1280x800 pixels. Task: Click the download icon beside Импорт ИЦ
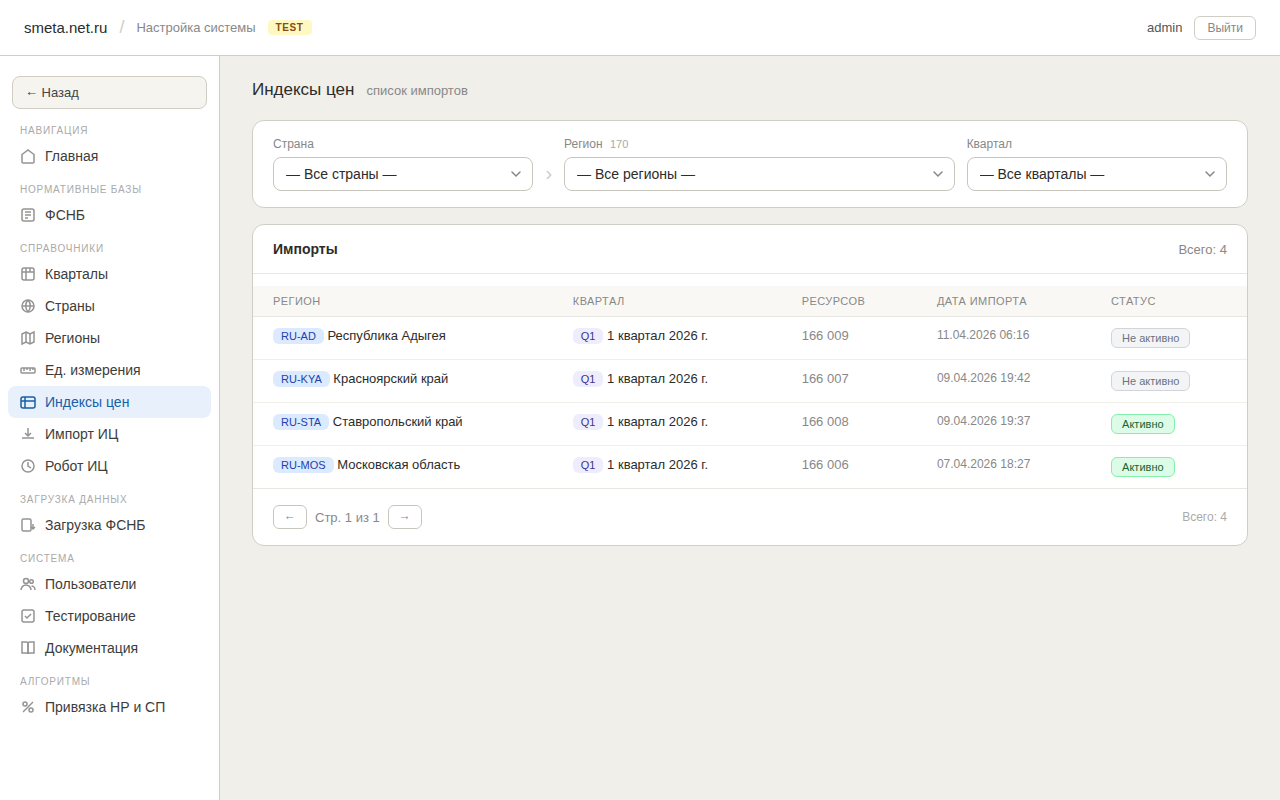coord(28,434)
